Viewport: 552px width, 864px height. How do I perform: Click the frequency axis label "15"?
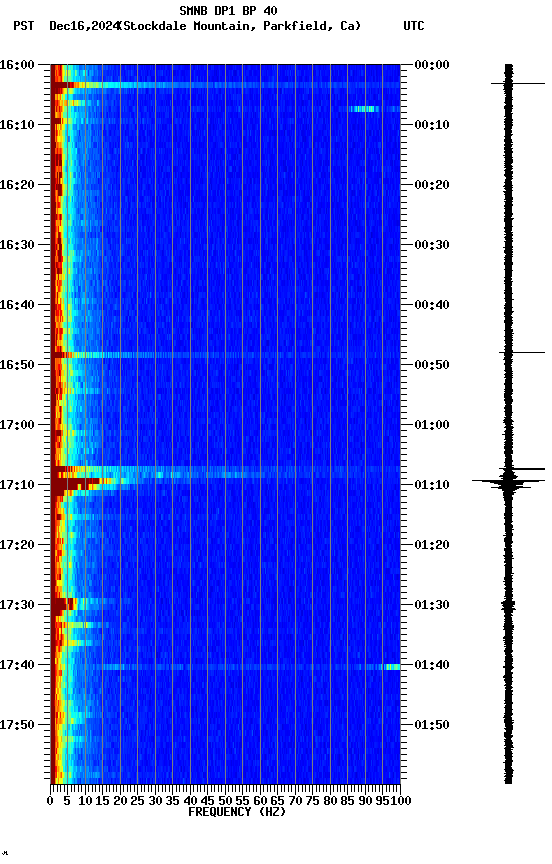[102, 802]
